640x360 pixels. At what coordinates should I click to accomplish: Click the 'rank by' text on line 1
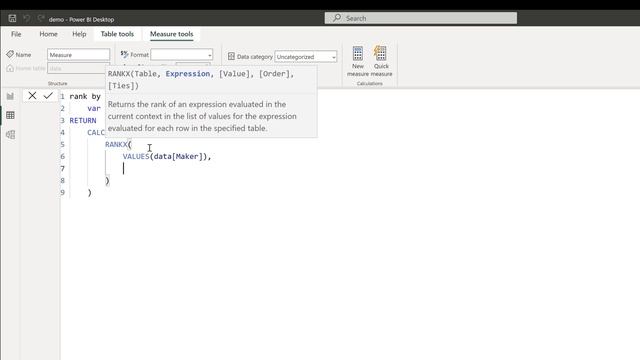pos(85,96)
